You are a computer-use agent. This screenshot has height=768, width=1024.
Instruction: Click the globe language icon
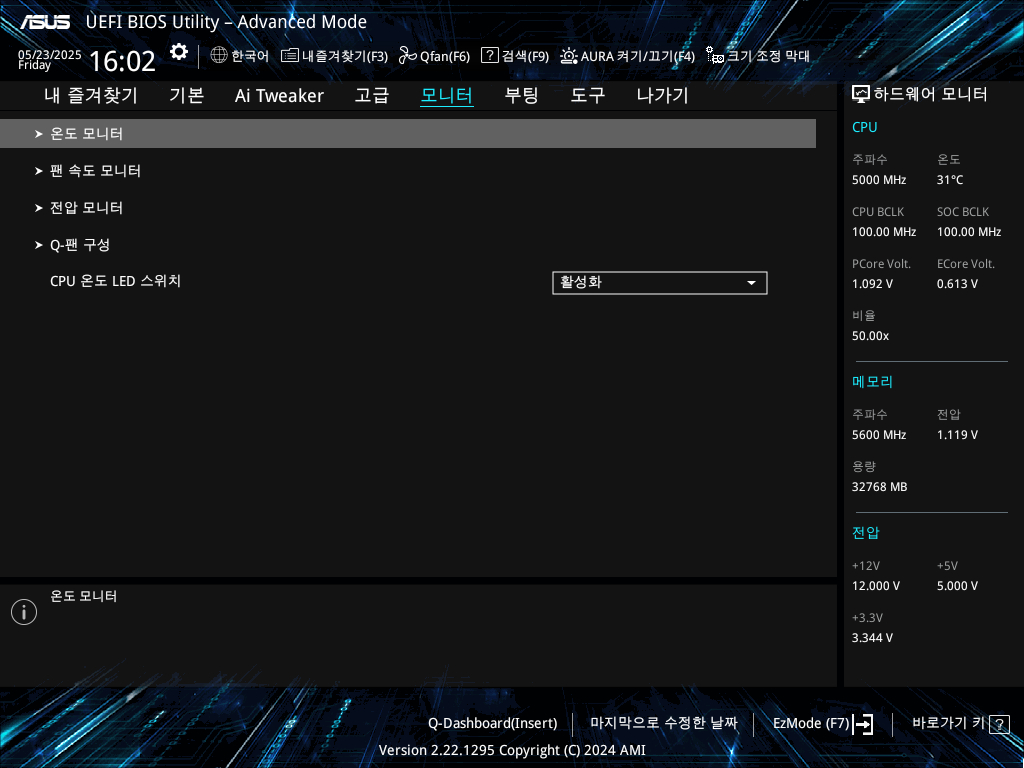(219, 55)
